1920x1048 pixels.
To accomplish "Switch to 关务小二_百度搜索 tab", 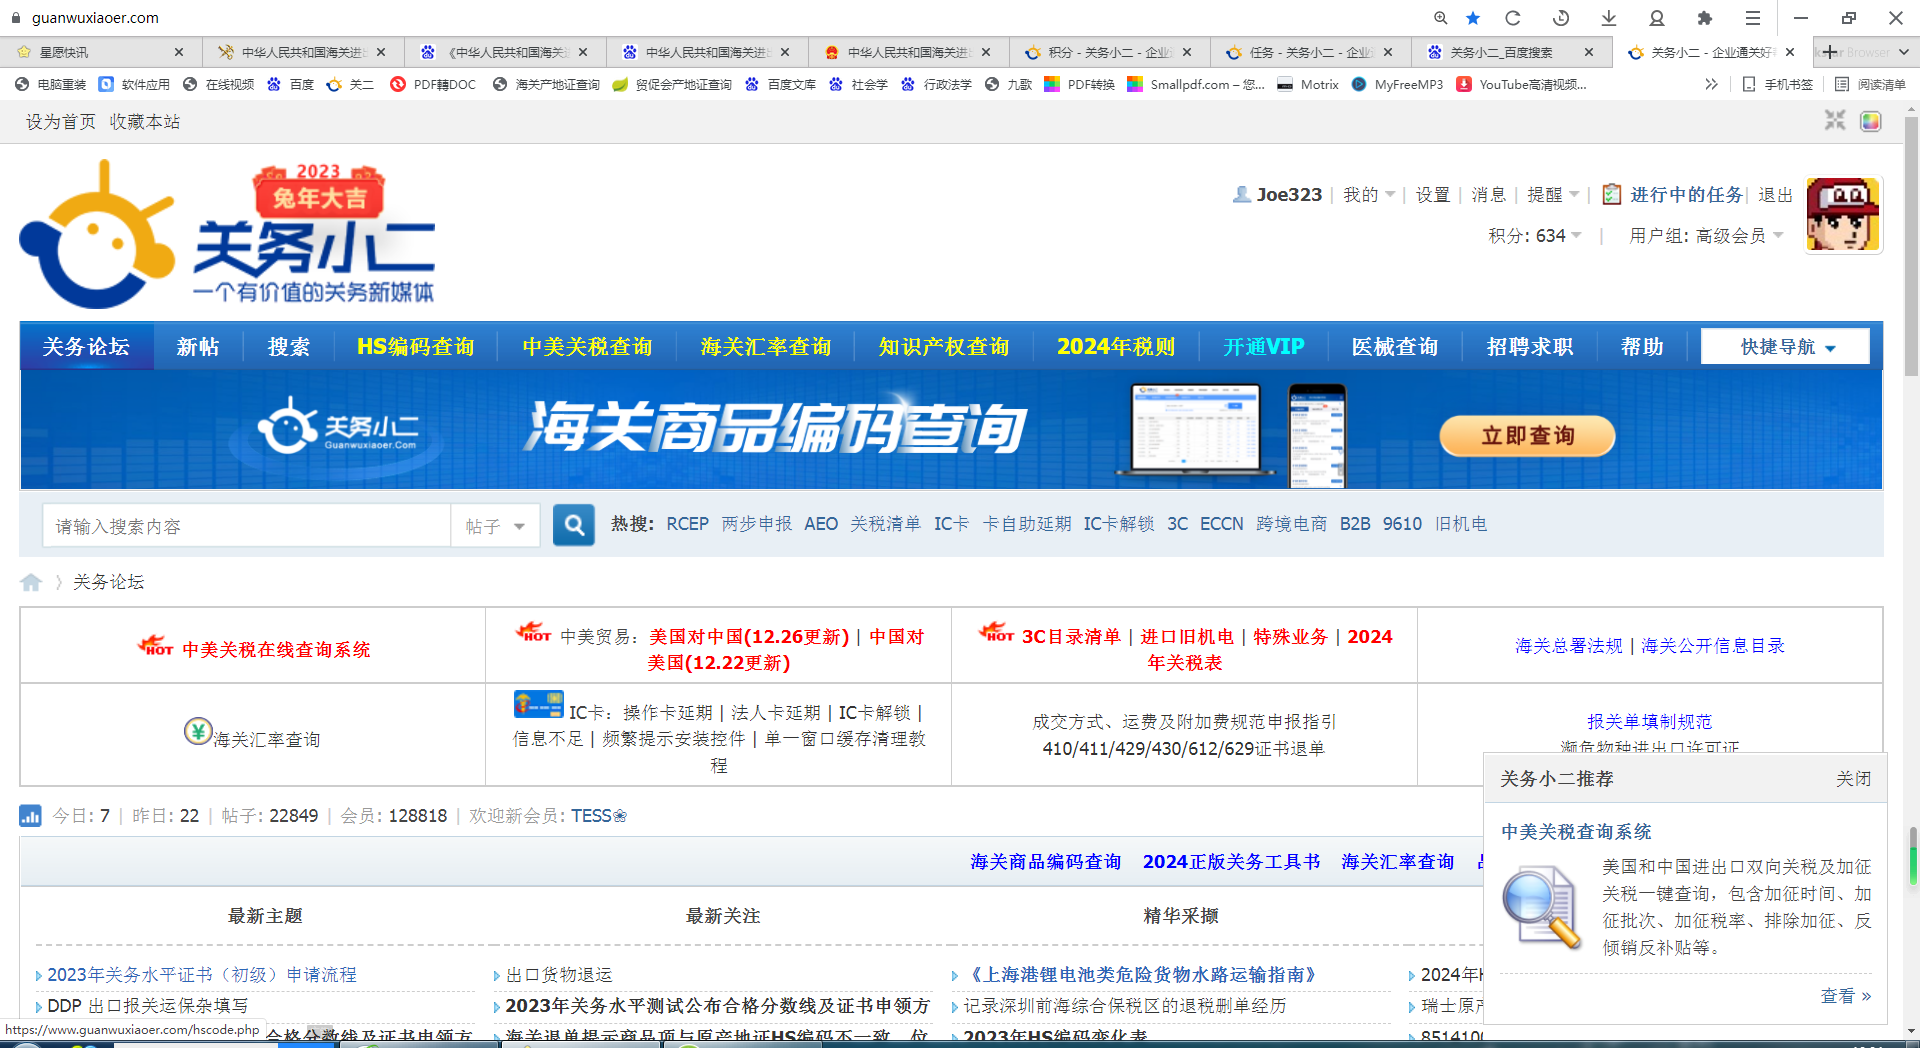I will (x=1512, y=52).
